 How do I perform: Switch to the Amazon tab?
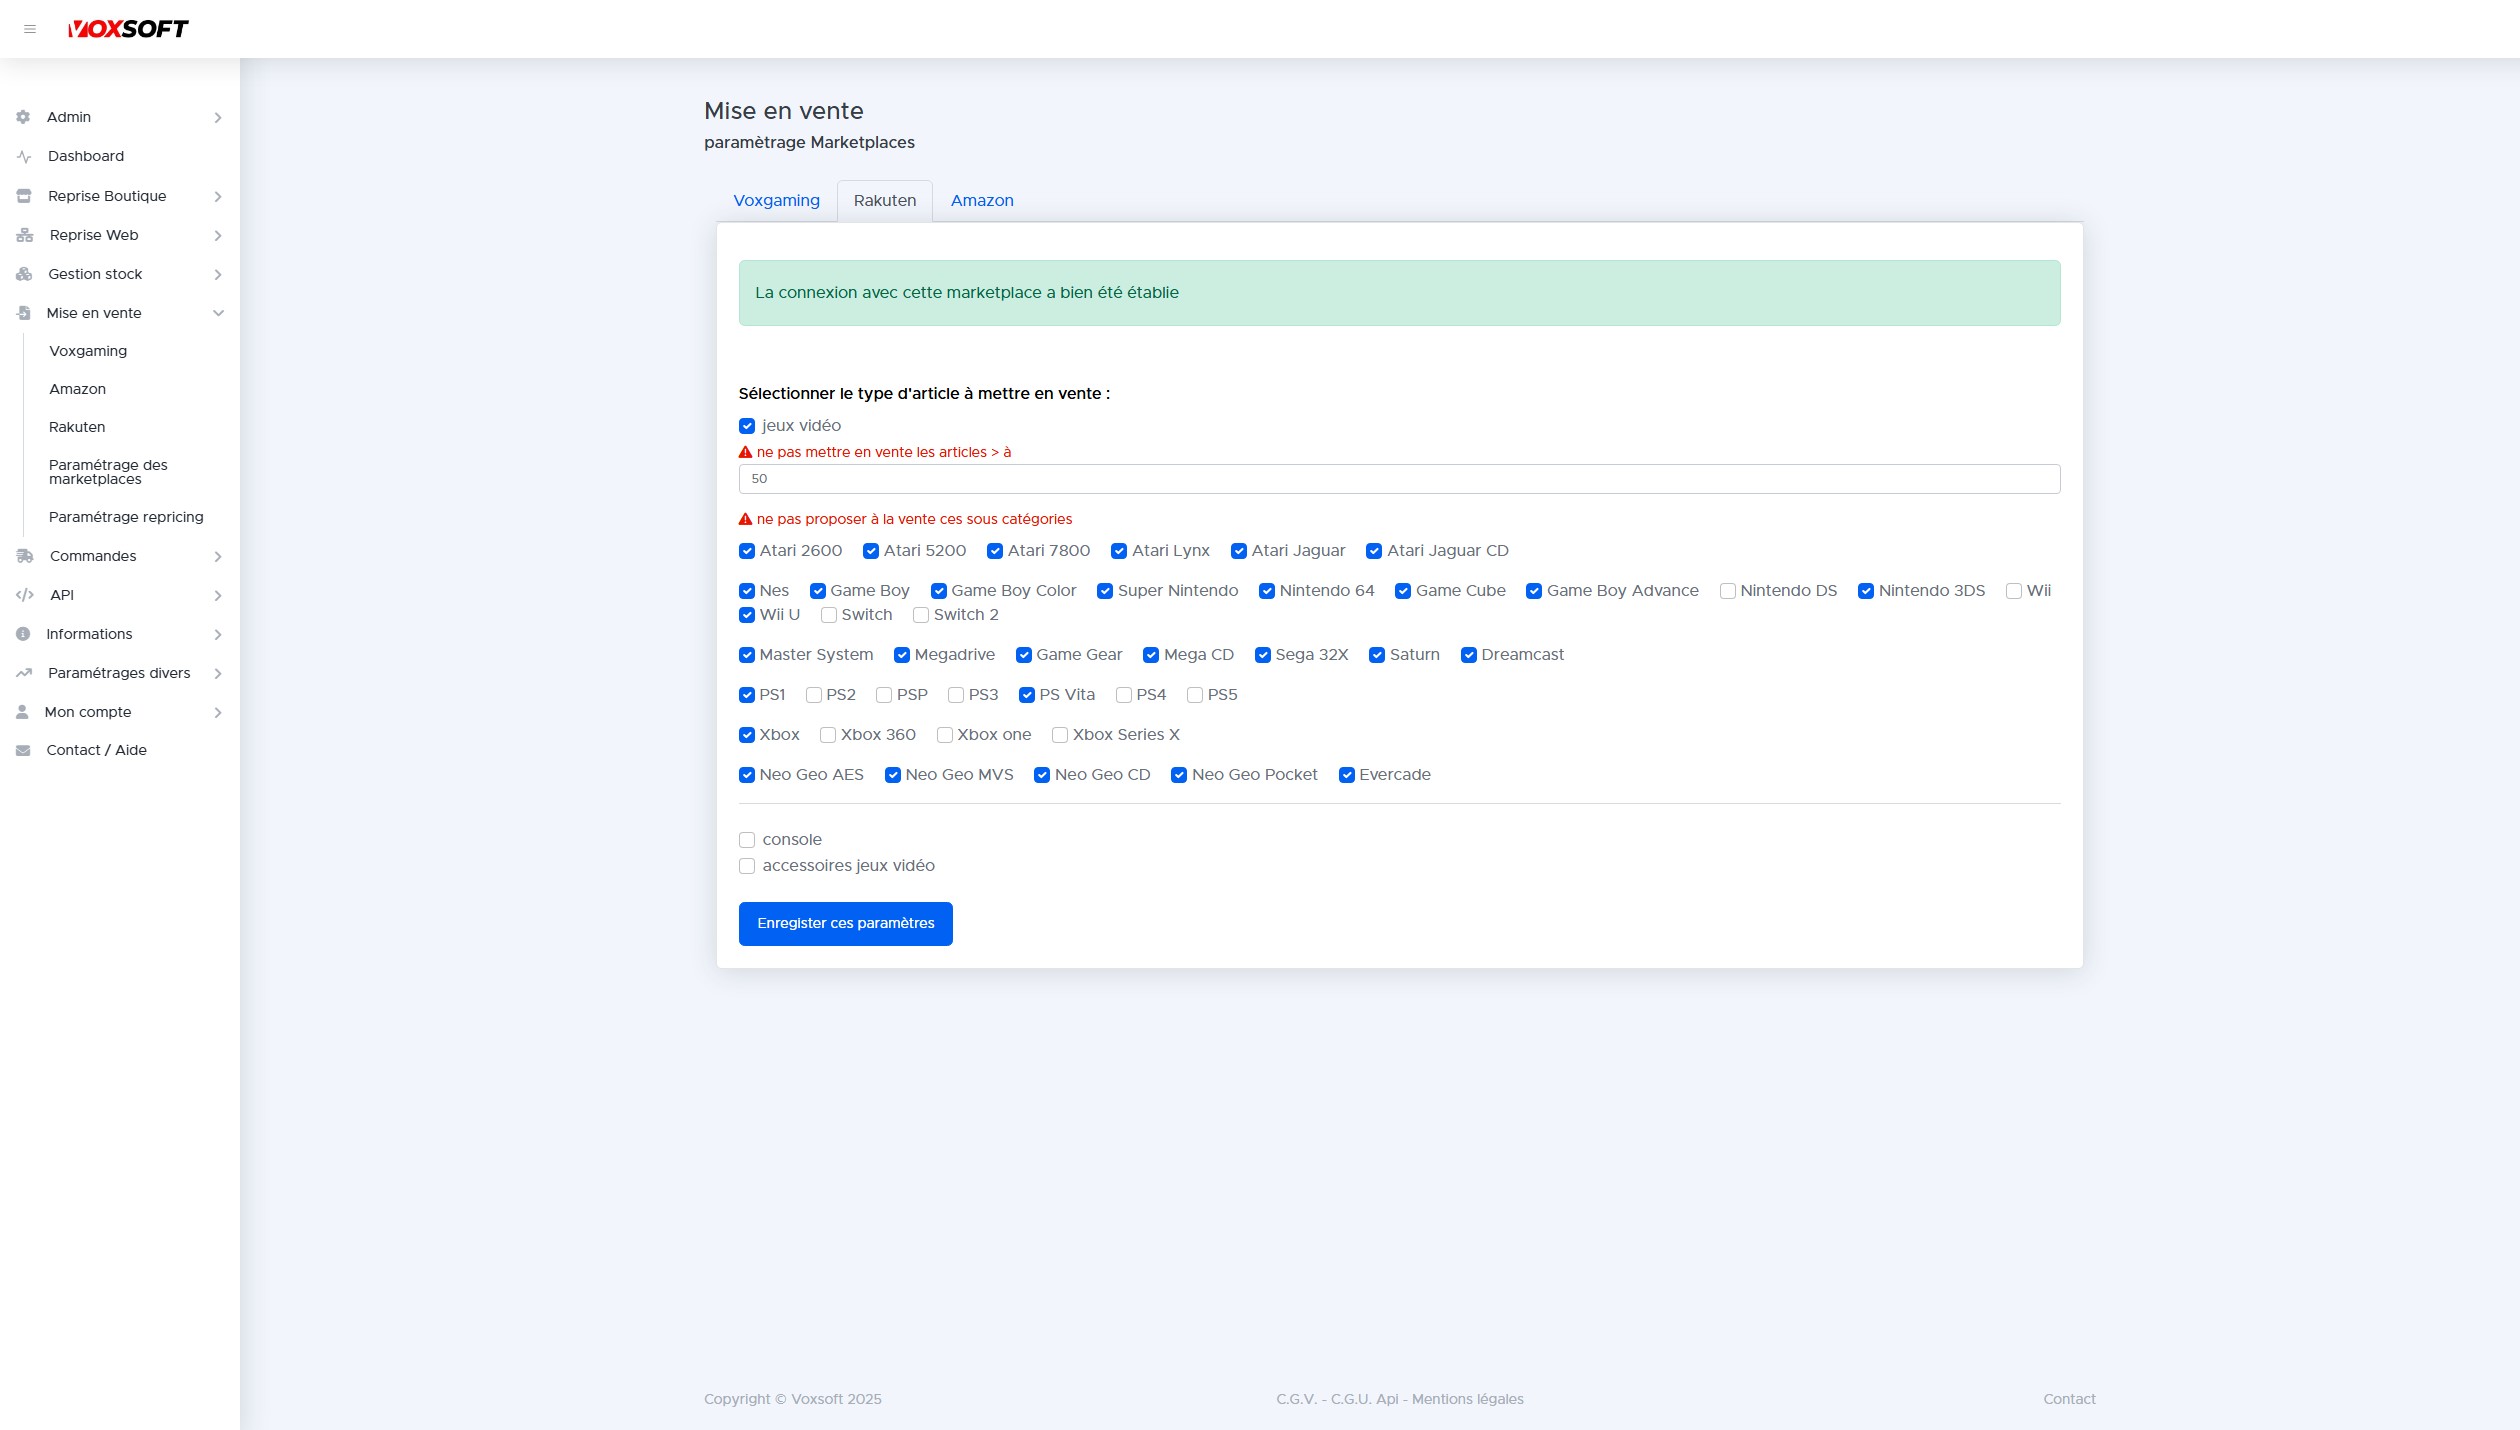tap(982, 200)
